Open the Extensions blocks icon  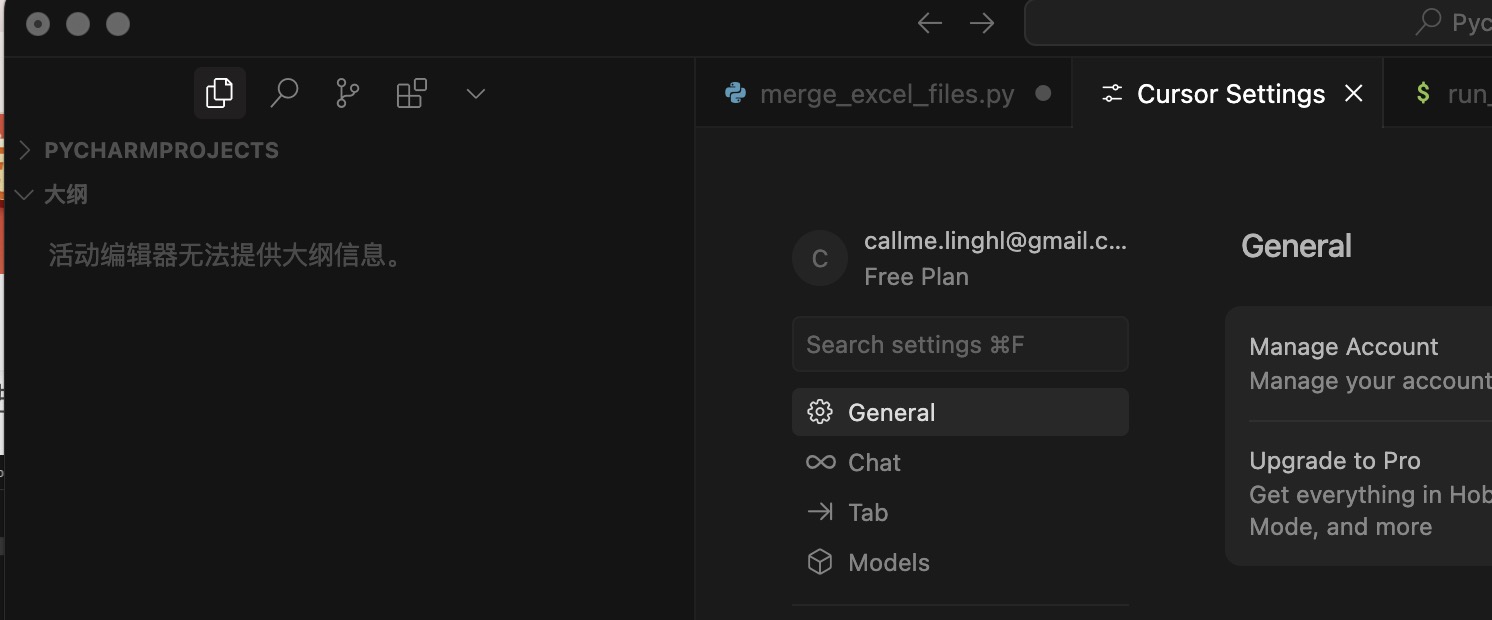click(x=411, y=94)
